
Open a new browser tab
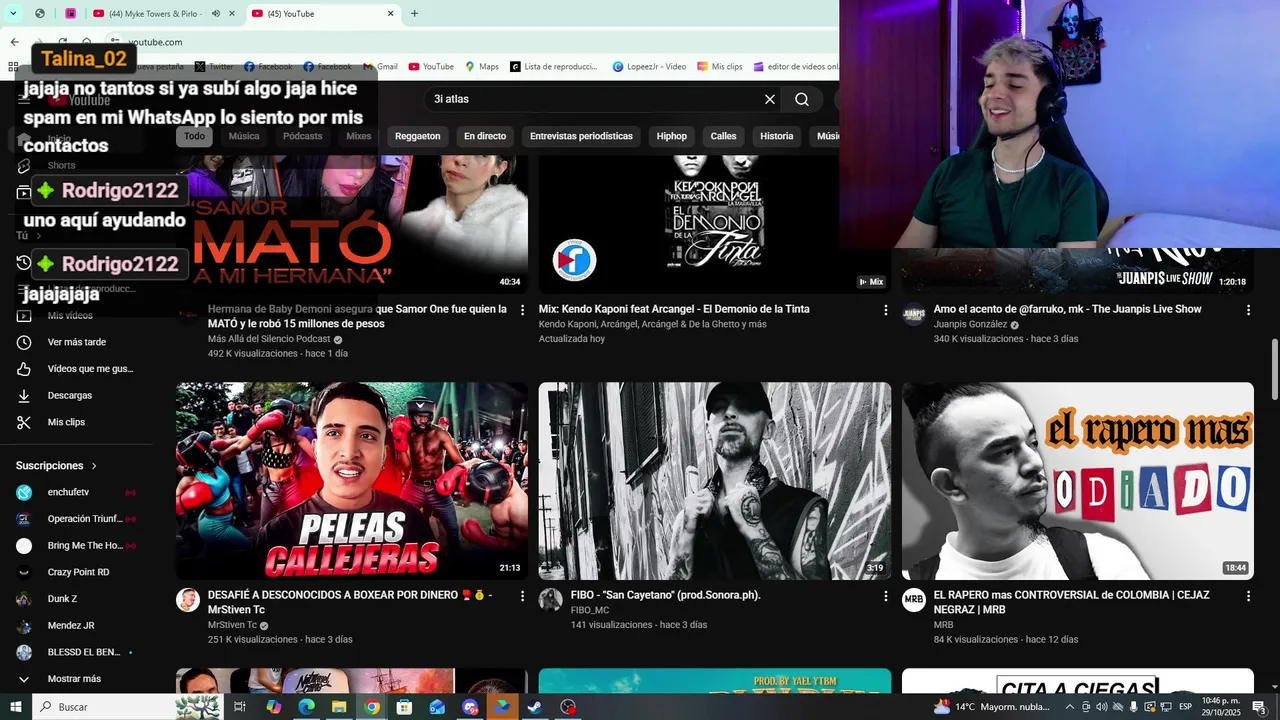point(414,13)
